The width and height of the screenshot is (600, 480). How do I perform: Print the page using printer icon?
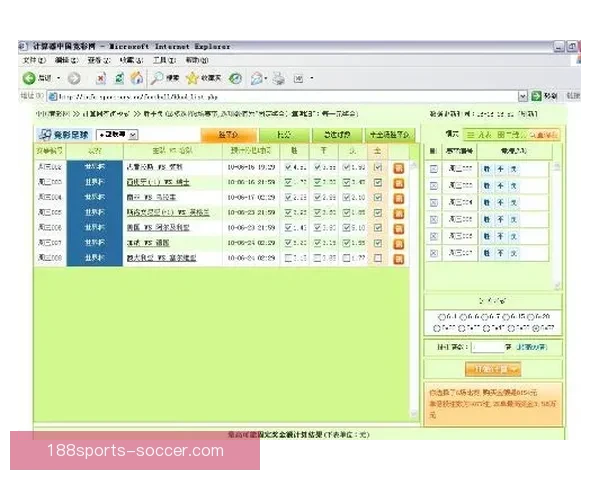(279, 78)
